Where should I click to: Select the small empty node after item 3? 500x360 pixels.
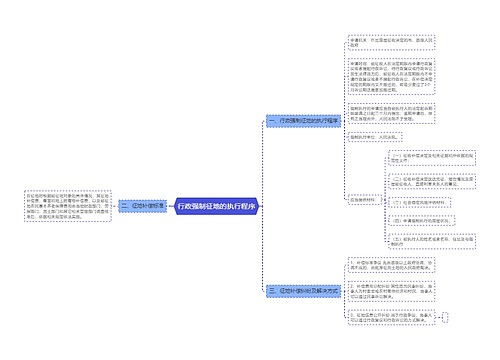[x=445, y=317]
